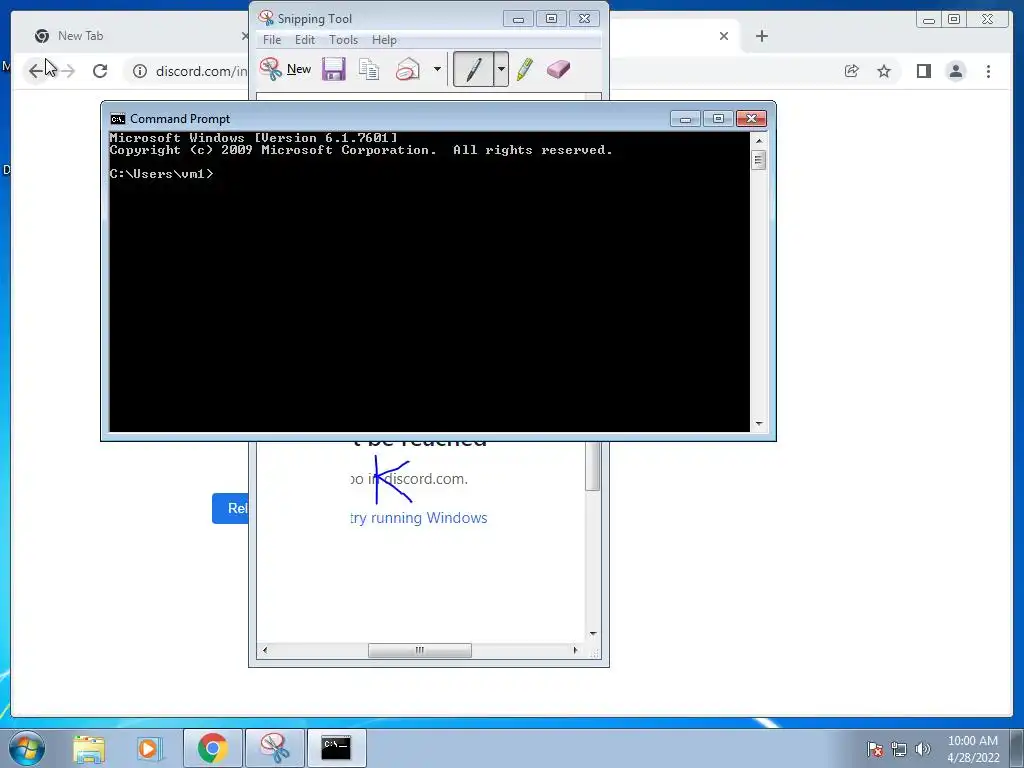Viewport: 1024px width, 768px height.
Task: Open network icon in system tray
Action: coord(899,749)
